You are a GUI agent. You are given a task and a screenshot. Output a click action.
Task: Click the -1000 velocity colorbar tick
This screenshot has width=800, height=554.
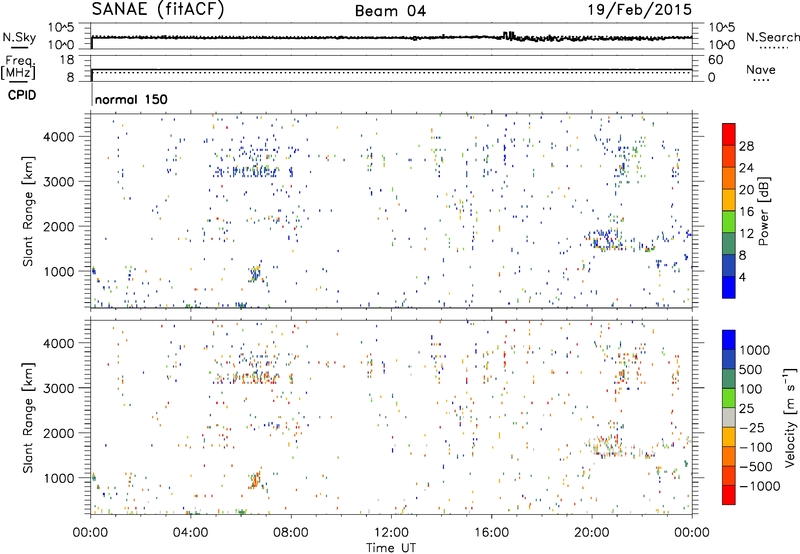click(x=760, y=486)
